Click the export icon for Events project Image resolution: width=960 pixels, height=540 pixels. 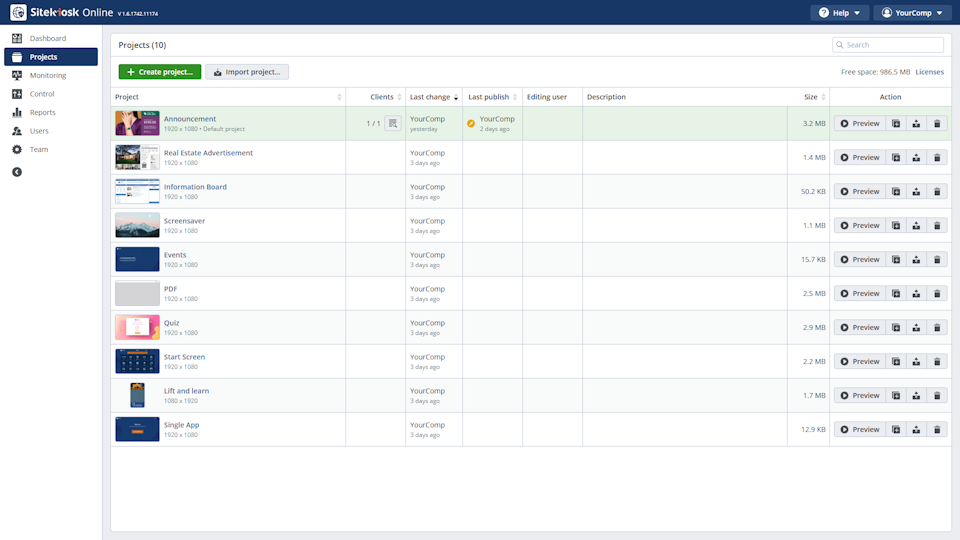pos(916,260)
